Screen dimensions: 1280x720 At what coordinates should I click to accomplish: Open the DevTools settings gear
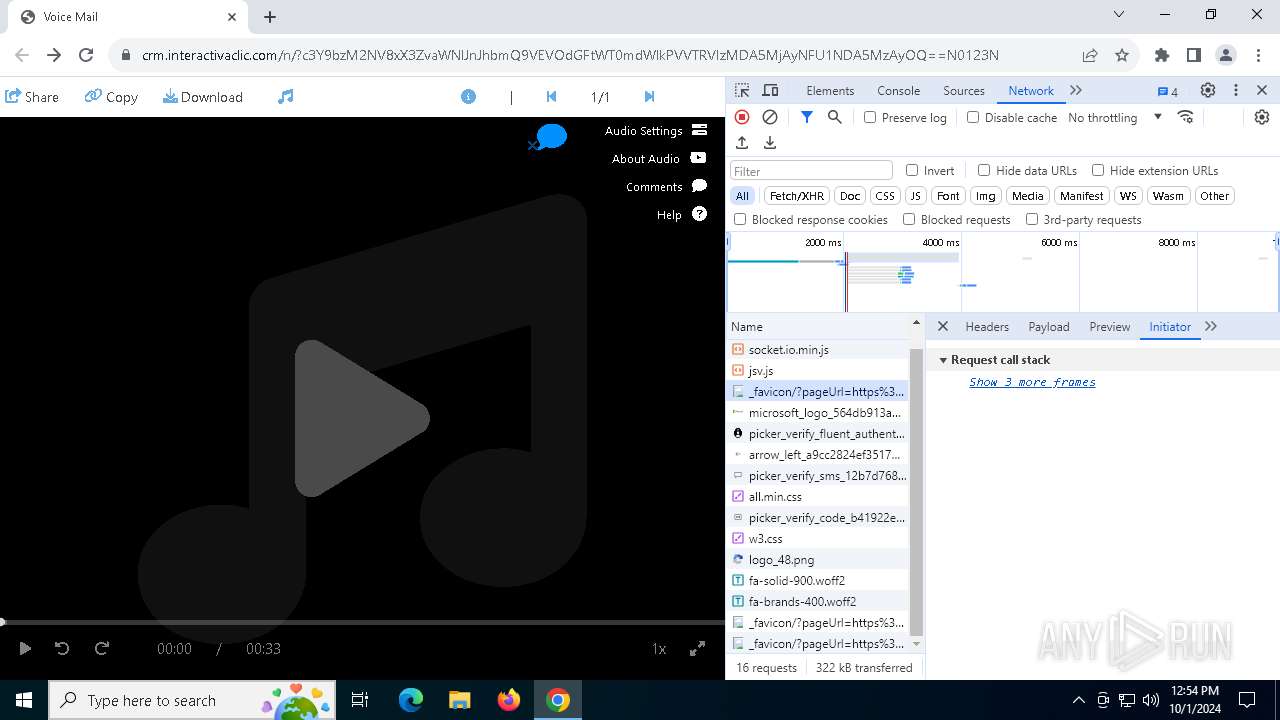(1208, 90)
